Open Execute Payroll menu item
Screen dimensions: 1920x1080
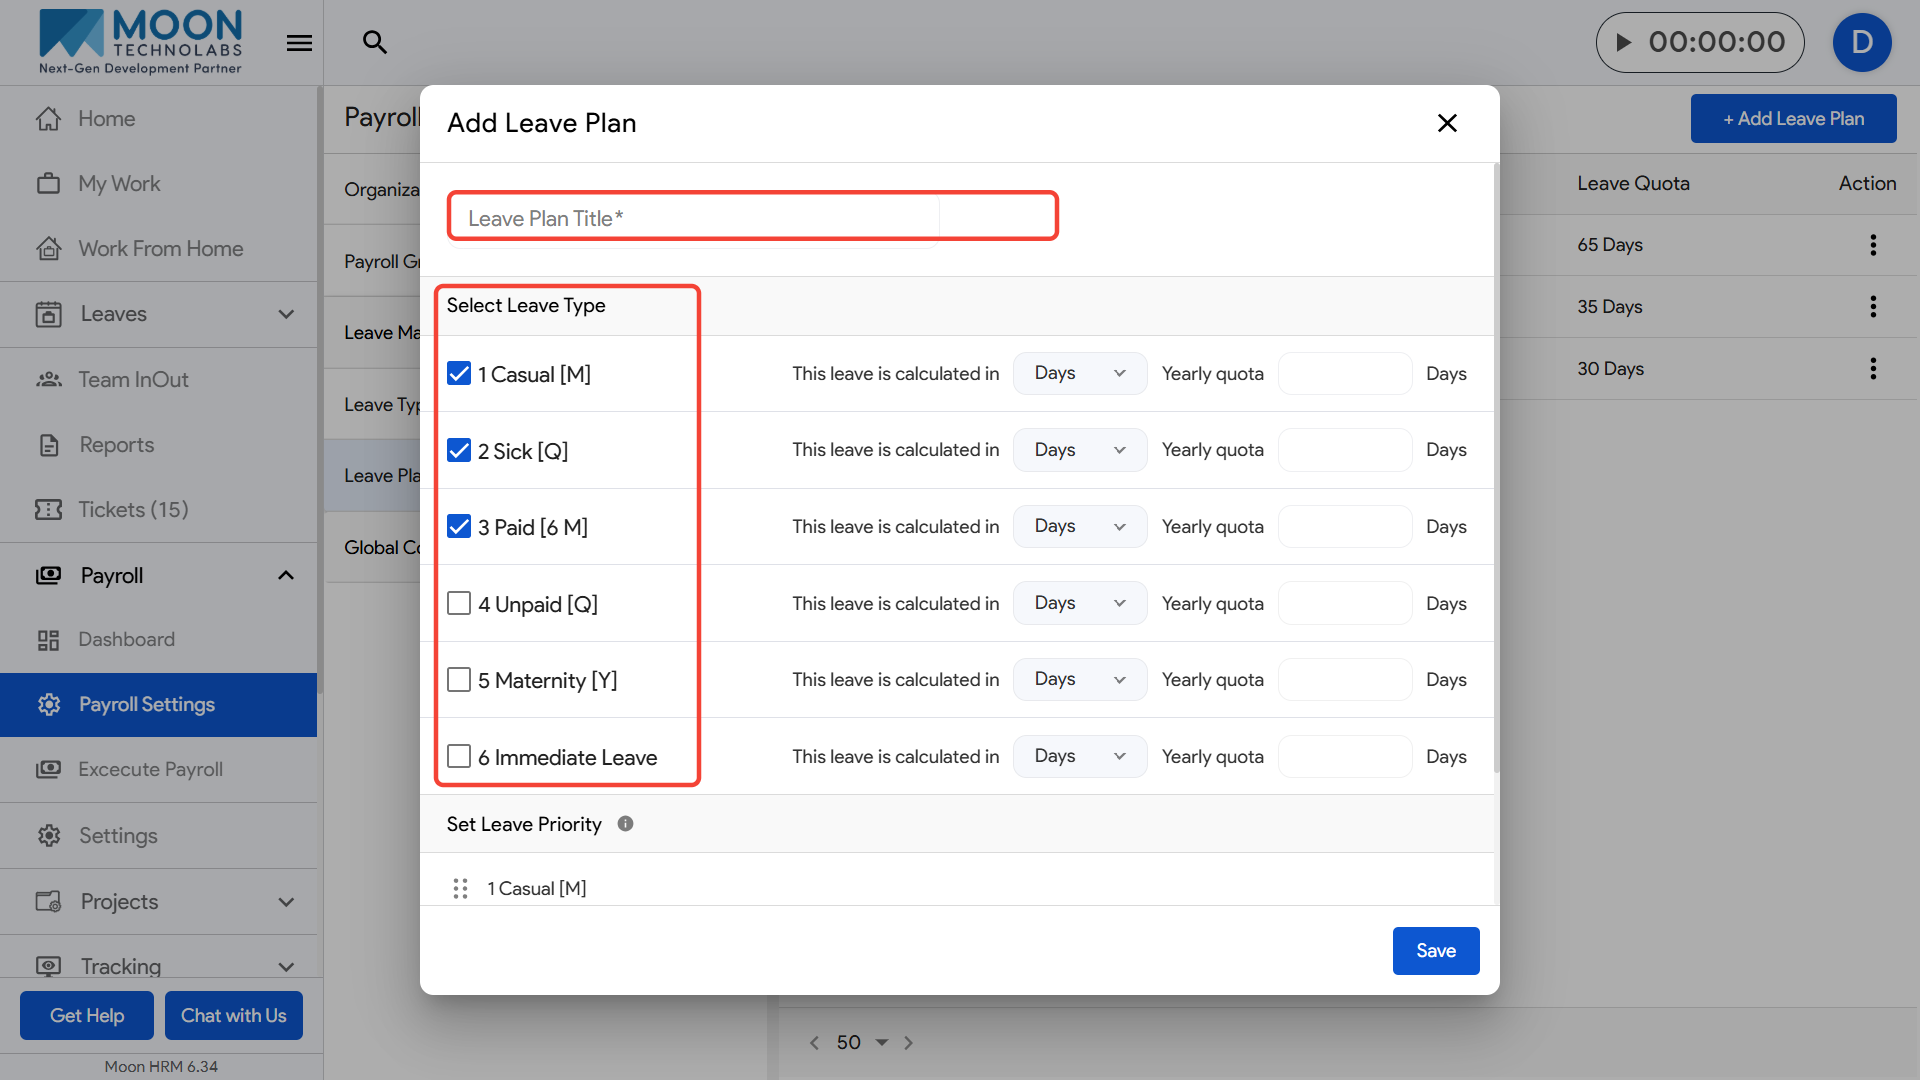[x=150, y=769]
